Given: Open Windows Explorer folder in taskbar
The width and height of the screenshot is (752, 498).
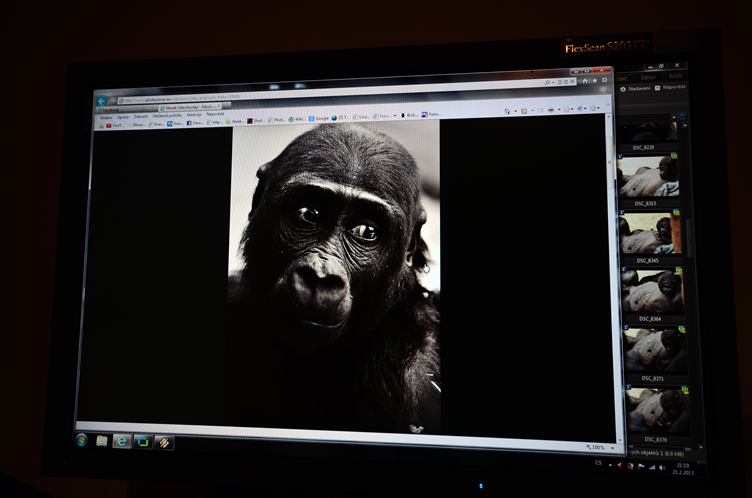Looking at the screenshot, I should pos(101,441).
